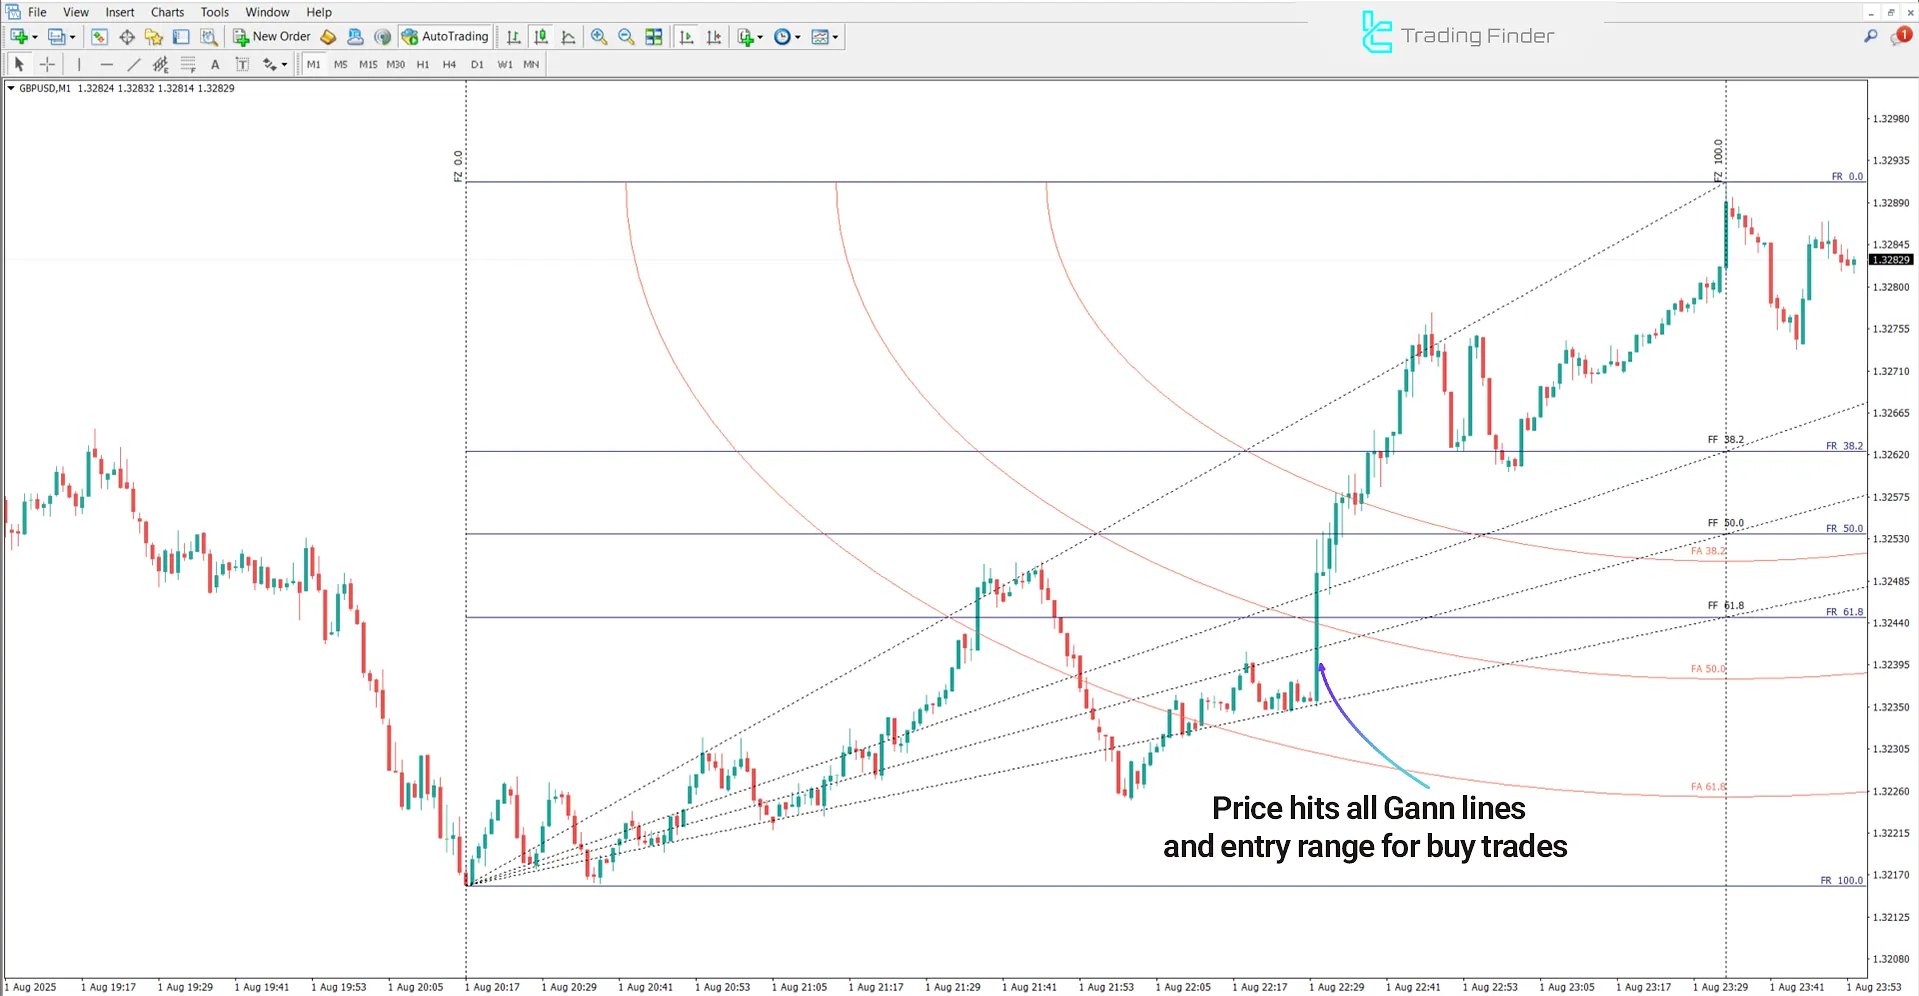Click the Zoom In magnifier icon
This screenshot has height=996, width=1919.
pos(599,37)
